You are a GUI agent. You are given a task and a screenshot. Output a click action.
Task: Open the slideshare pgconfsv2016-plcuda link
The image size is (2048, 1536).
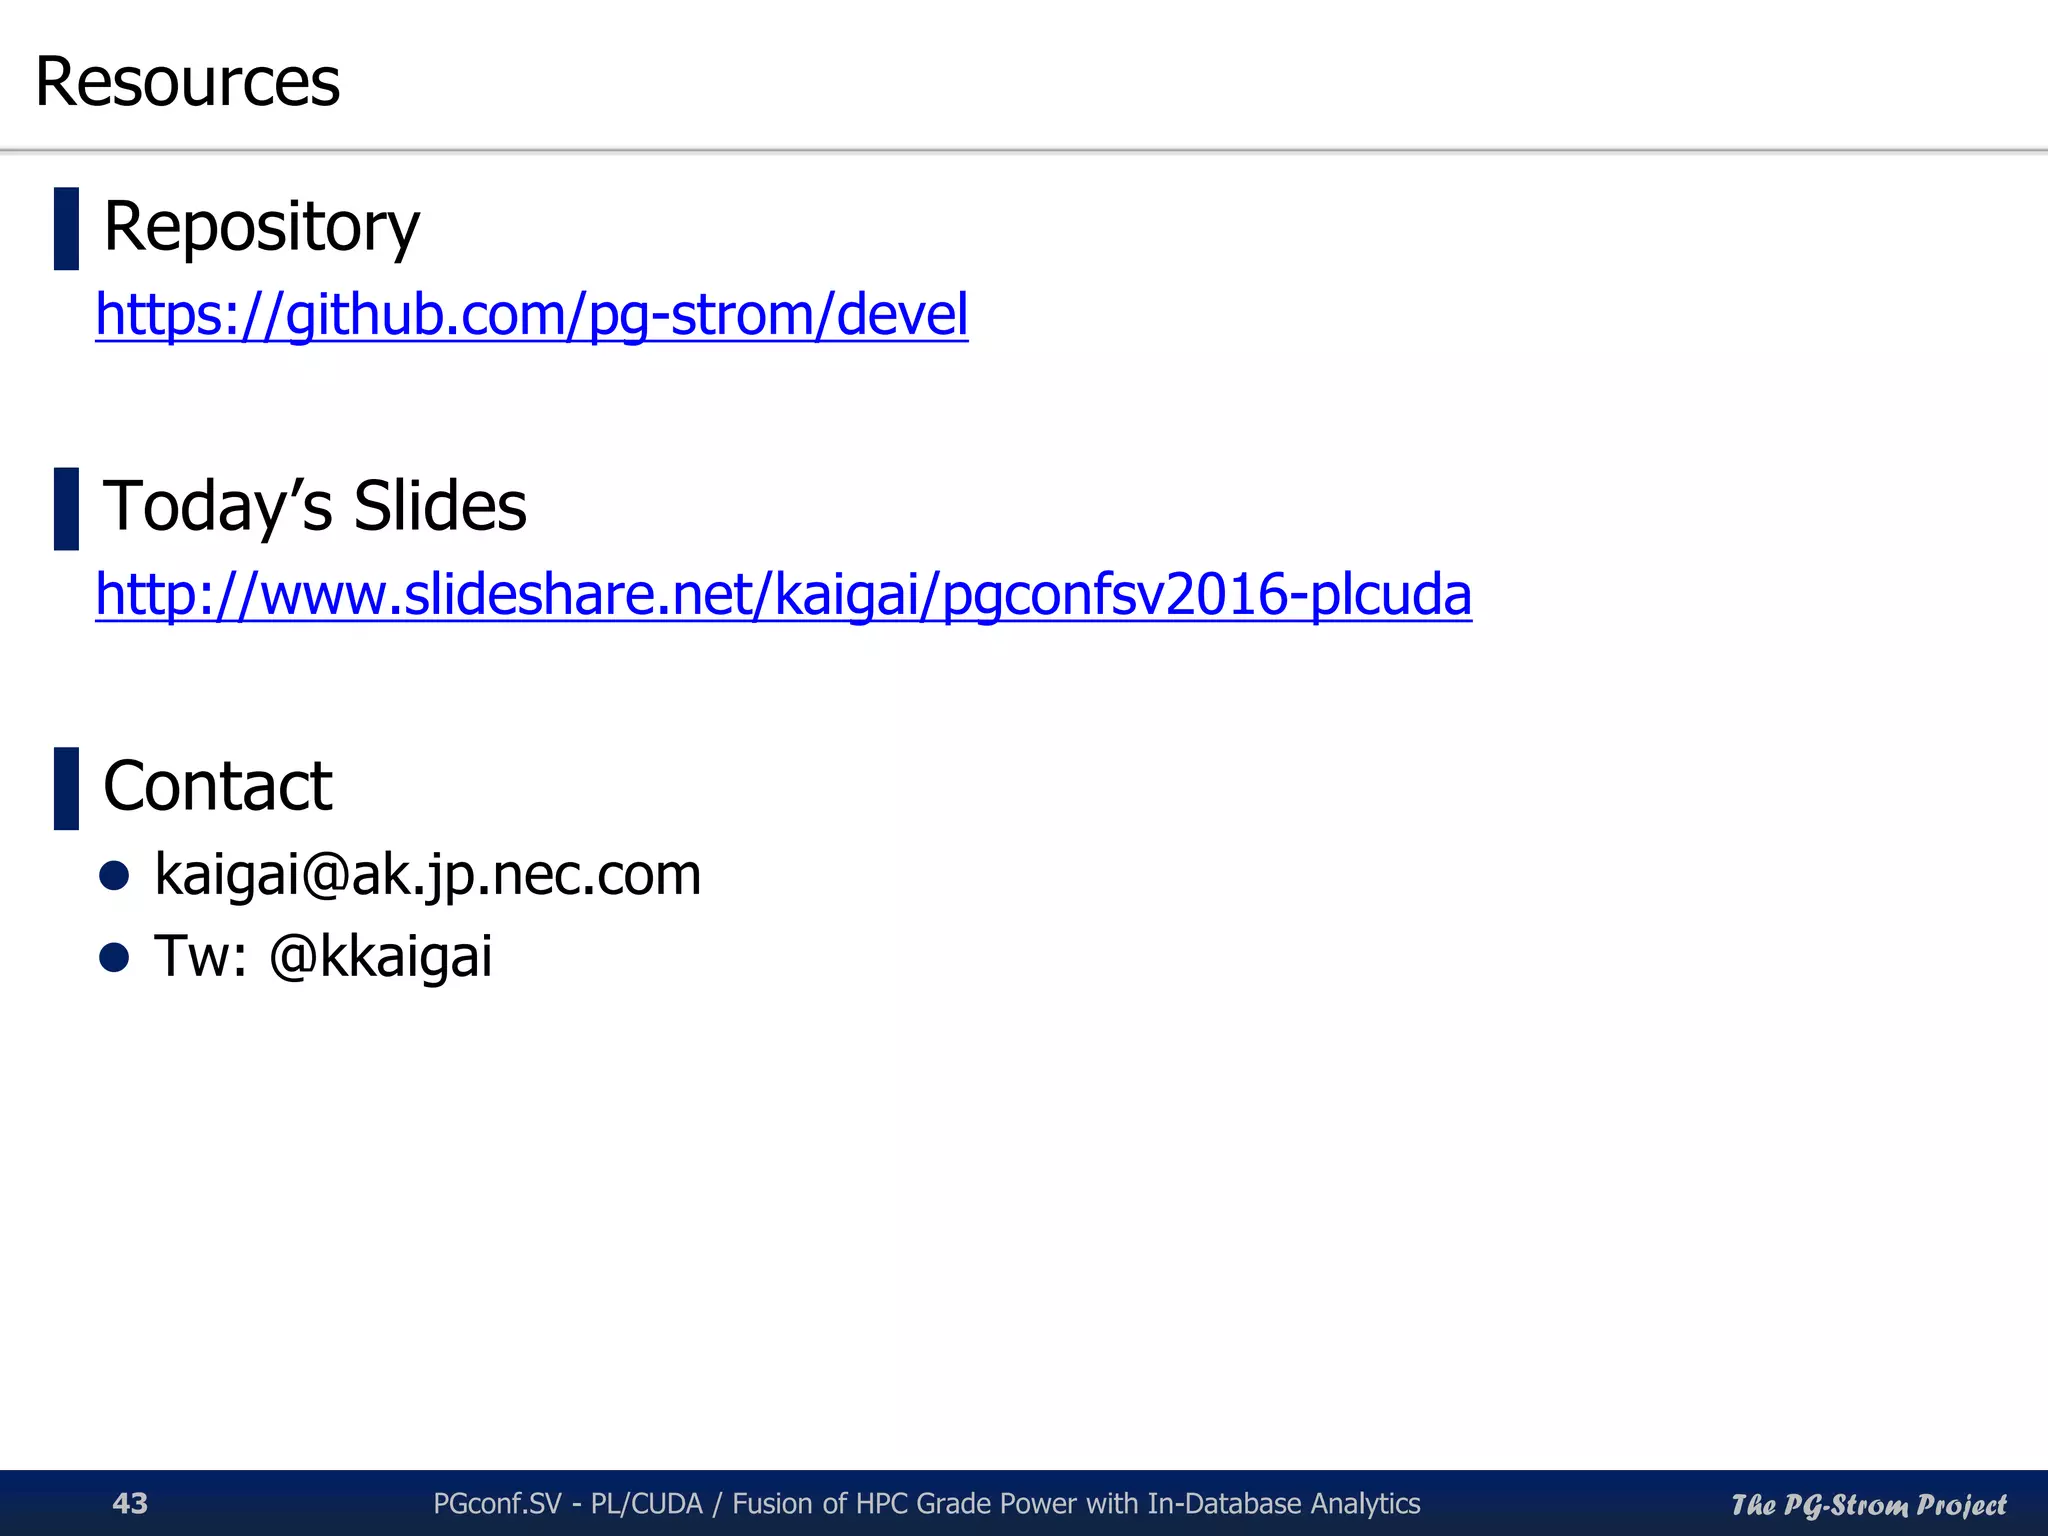[784, 595]
